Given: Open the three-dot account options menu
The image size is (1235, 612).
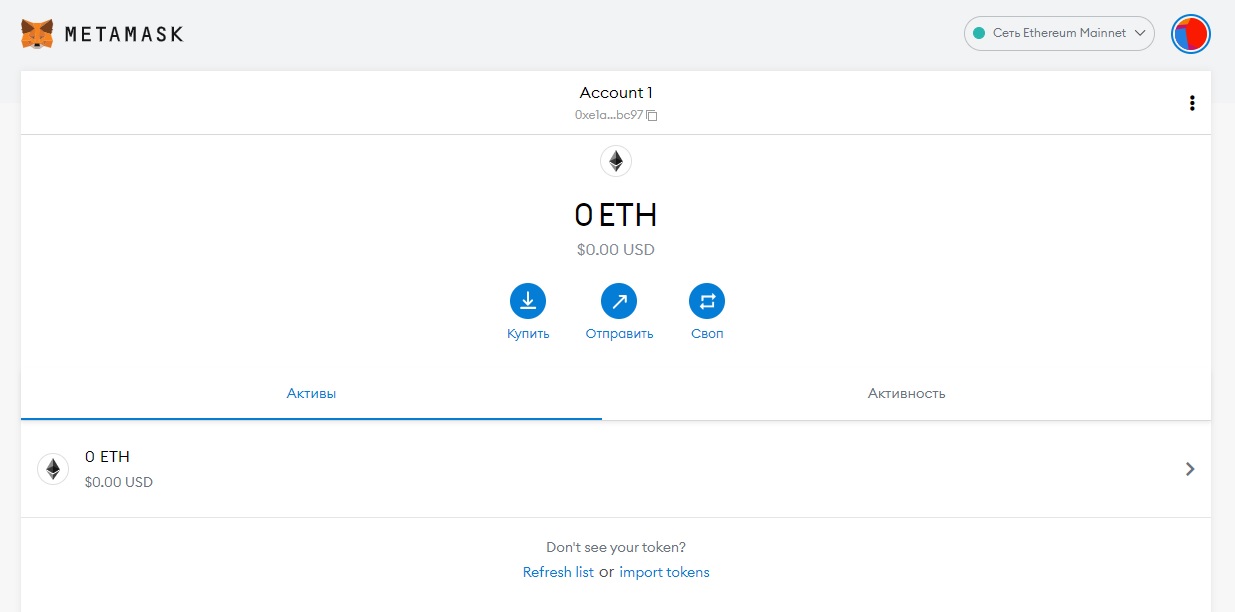Looking at the screenshot, I should click(x=1191, y=103).
